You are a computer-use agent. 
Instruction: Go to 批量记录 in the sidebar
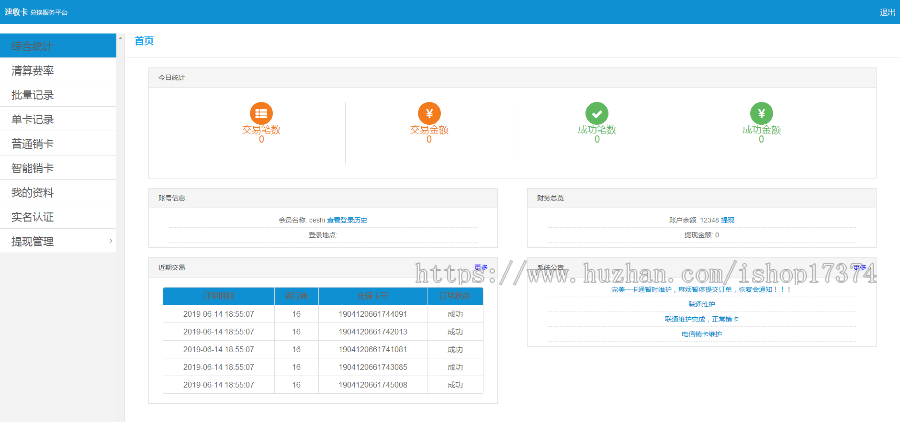coord(32,95)
